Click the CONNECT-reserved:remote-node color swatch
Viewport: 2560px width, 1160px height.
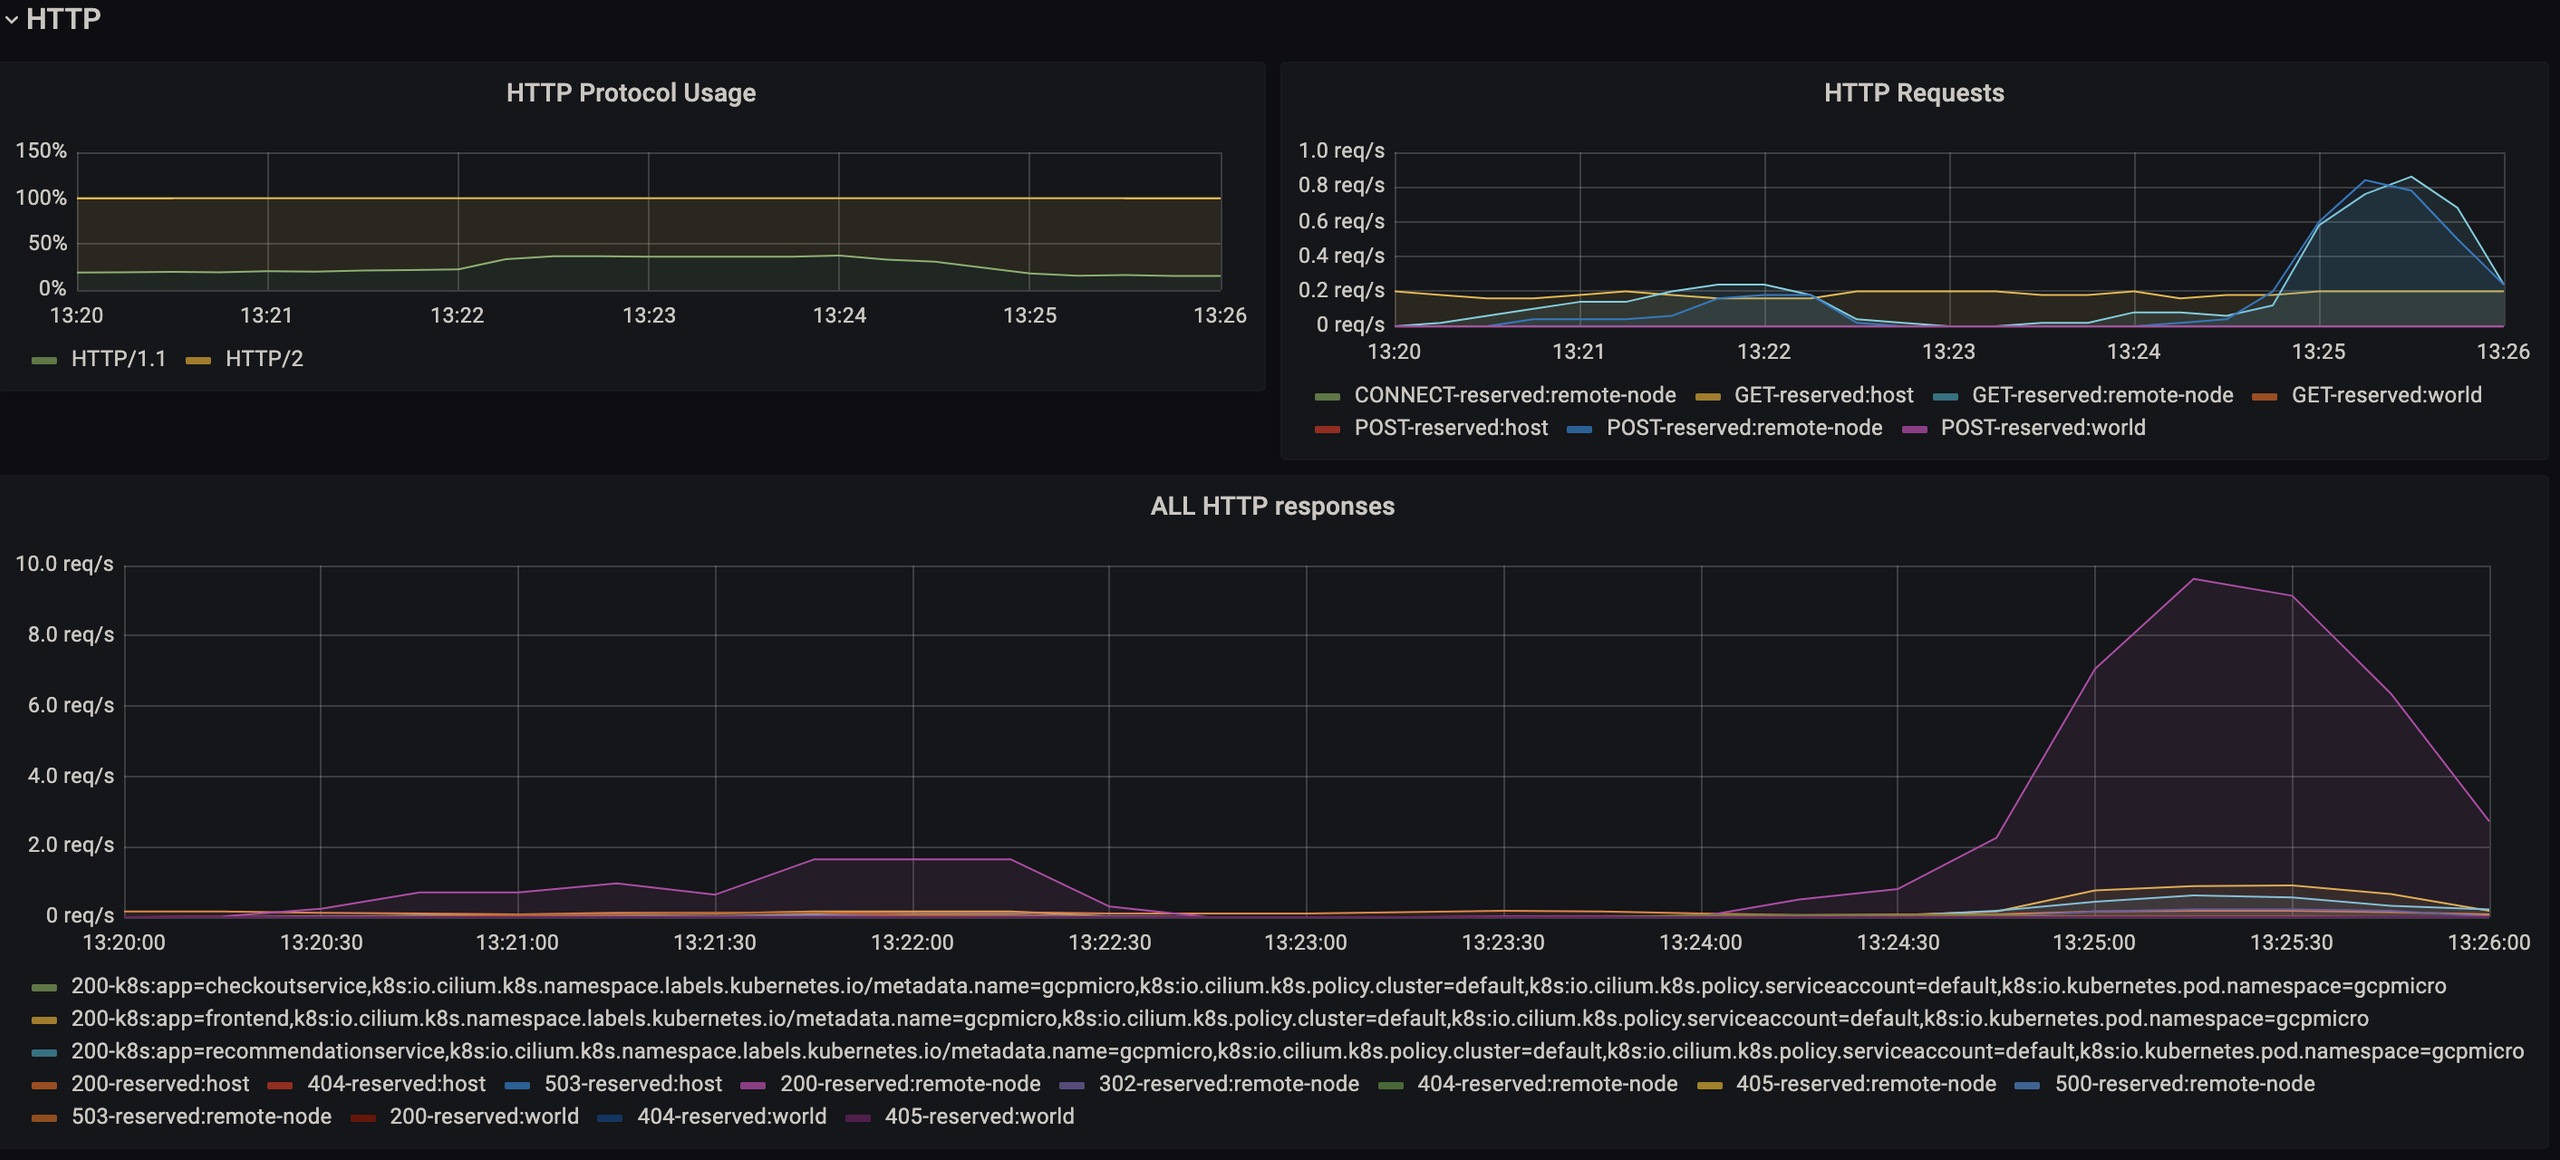coord(1327,396)
